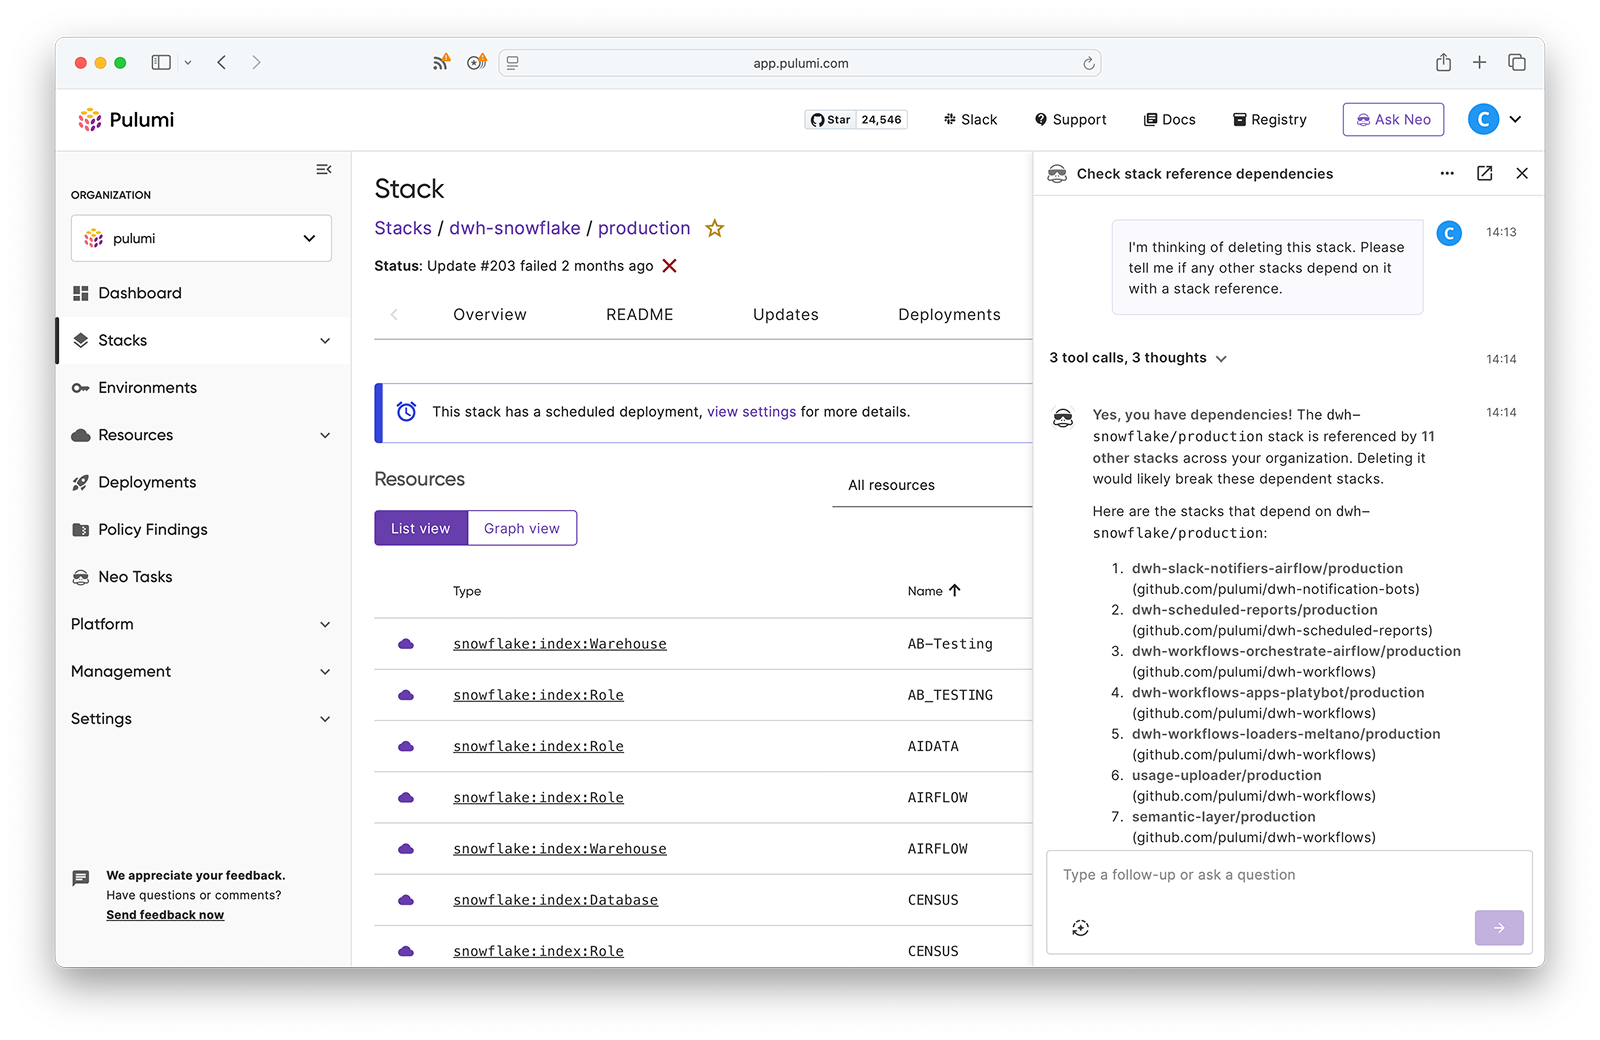
Task: Open the GitHub Star button
Action: click(x=830, y=120)
